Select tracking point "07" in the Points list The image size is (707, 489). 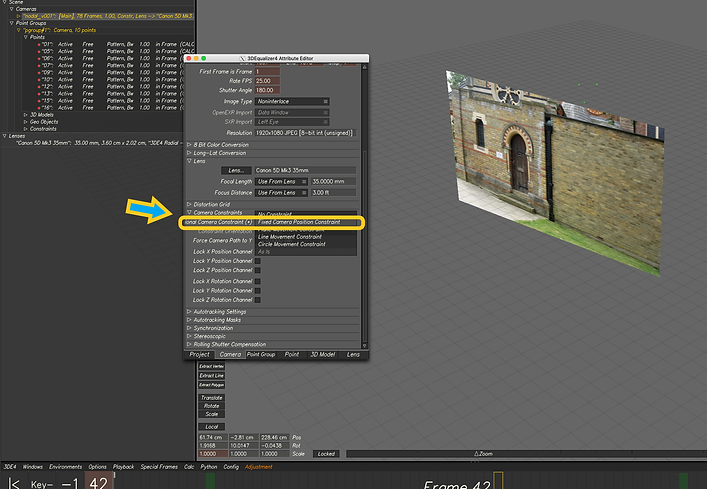(x=110, y=65)
